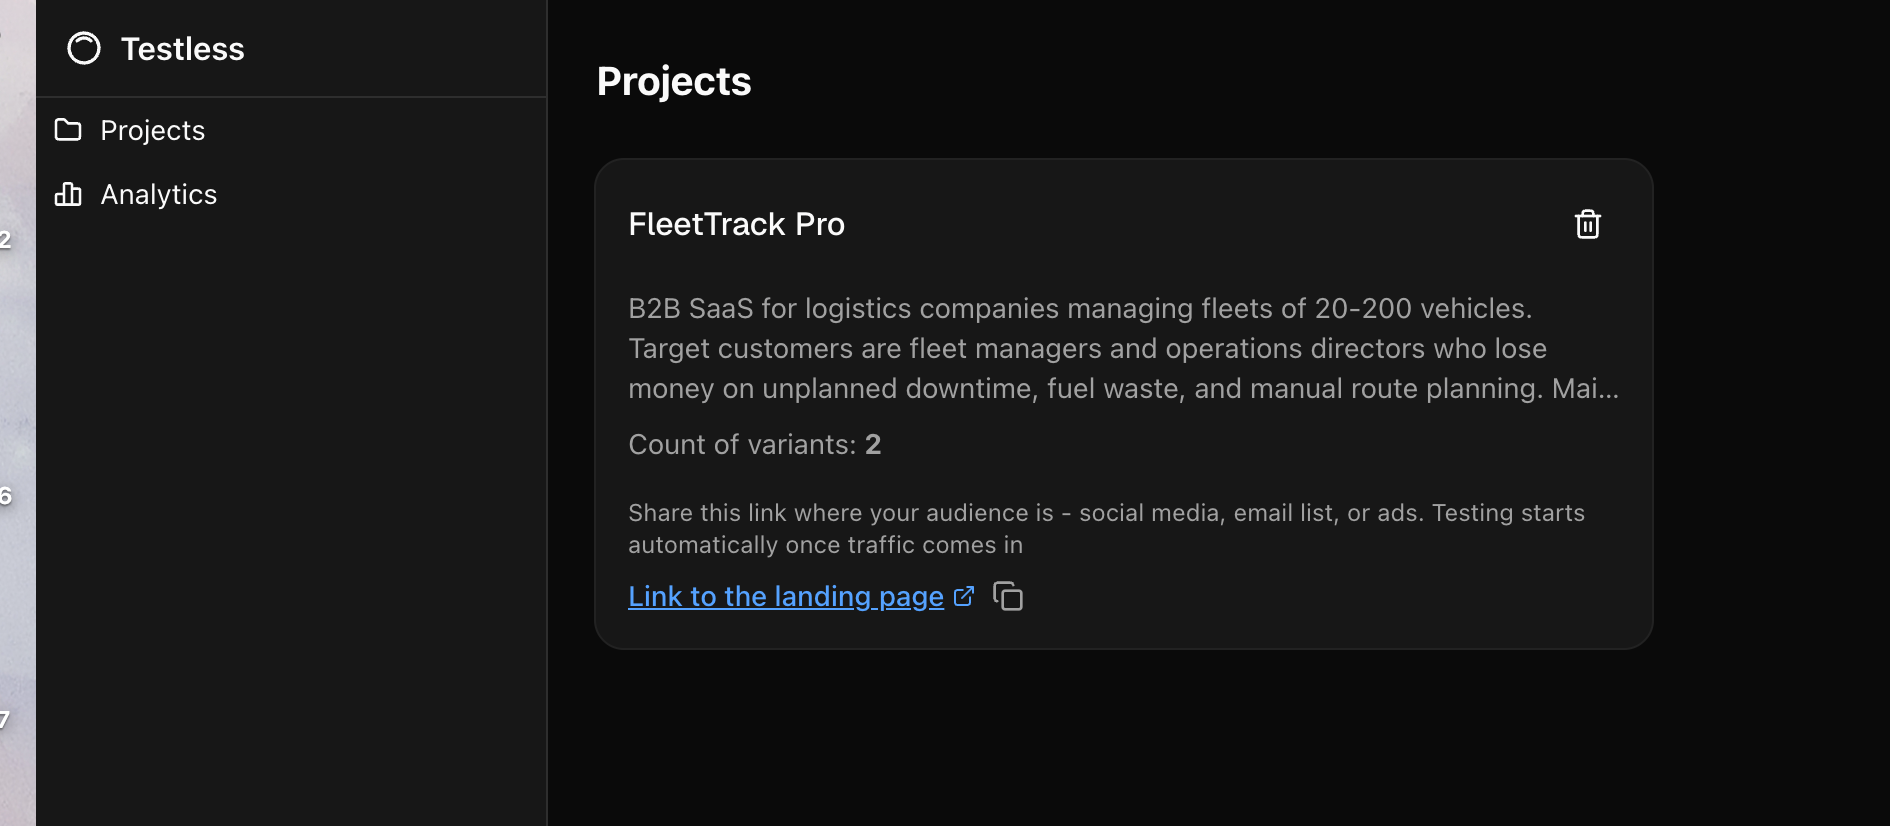Open Projects in the sidebar
Screen dimensions: 1890x826
(291, 130)
